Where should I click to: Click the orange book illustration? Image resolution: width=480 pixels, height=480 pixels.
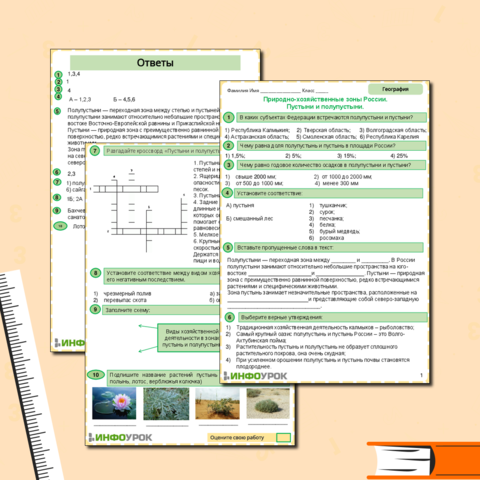pos(423,461)
